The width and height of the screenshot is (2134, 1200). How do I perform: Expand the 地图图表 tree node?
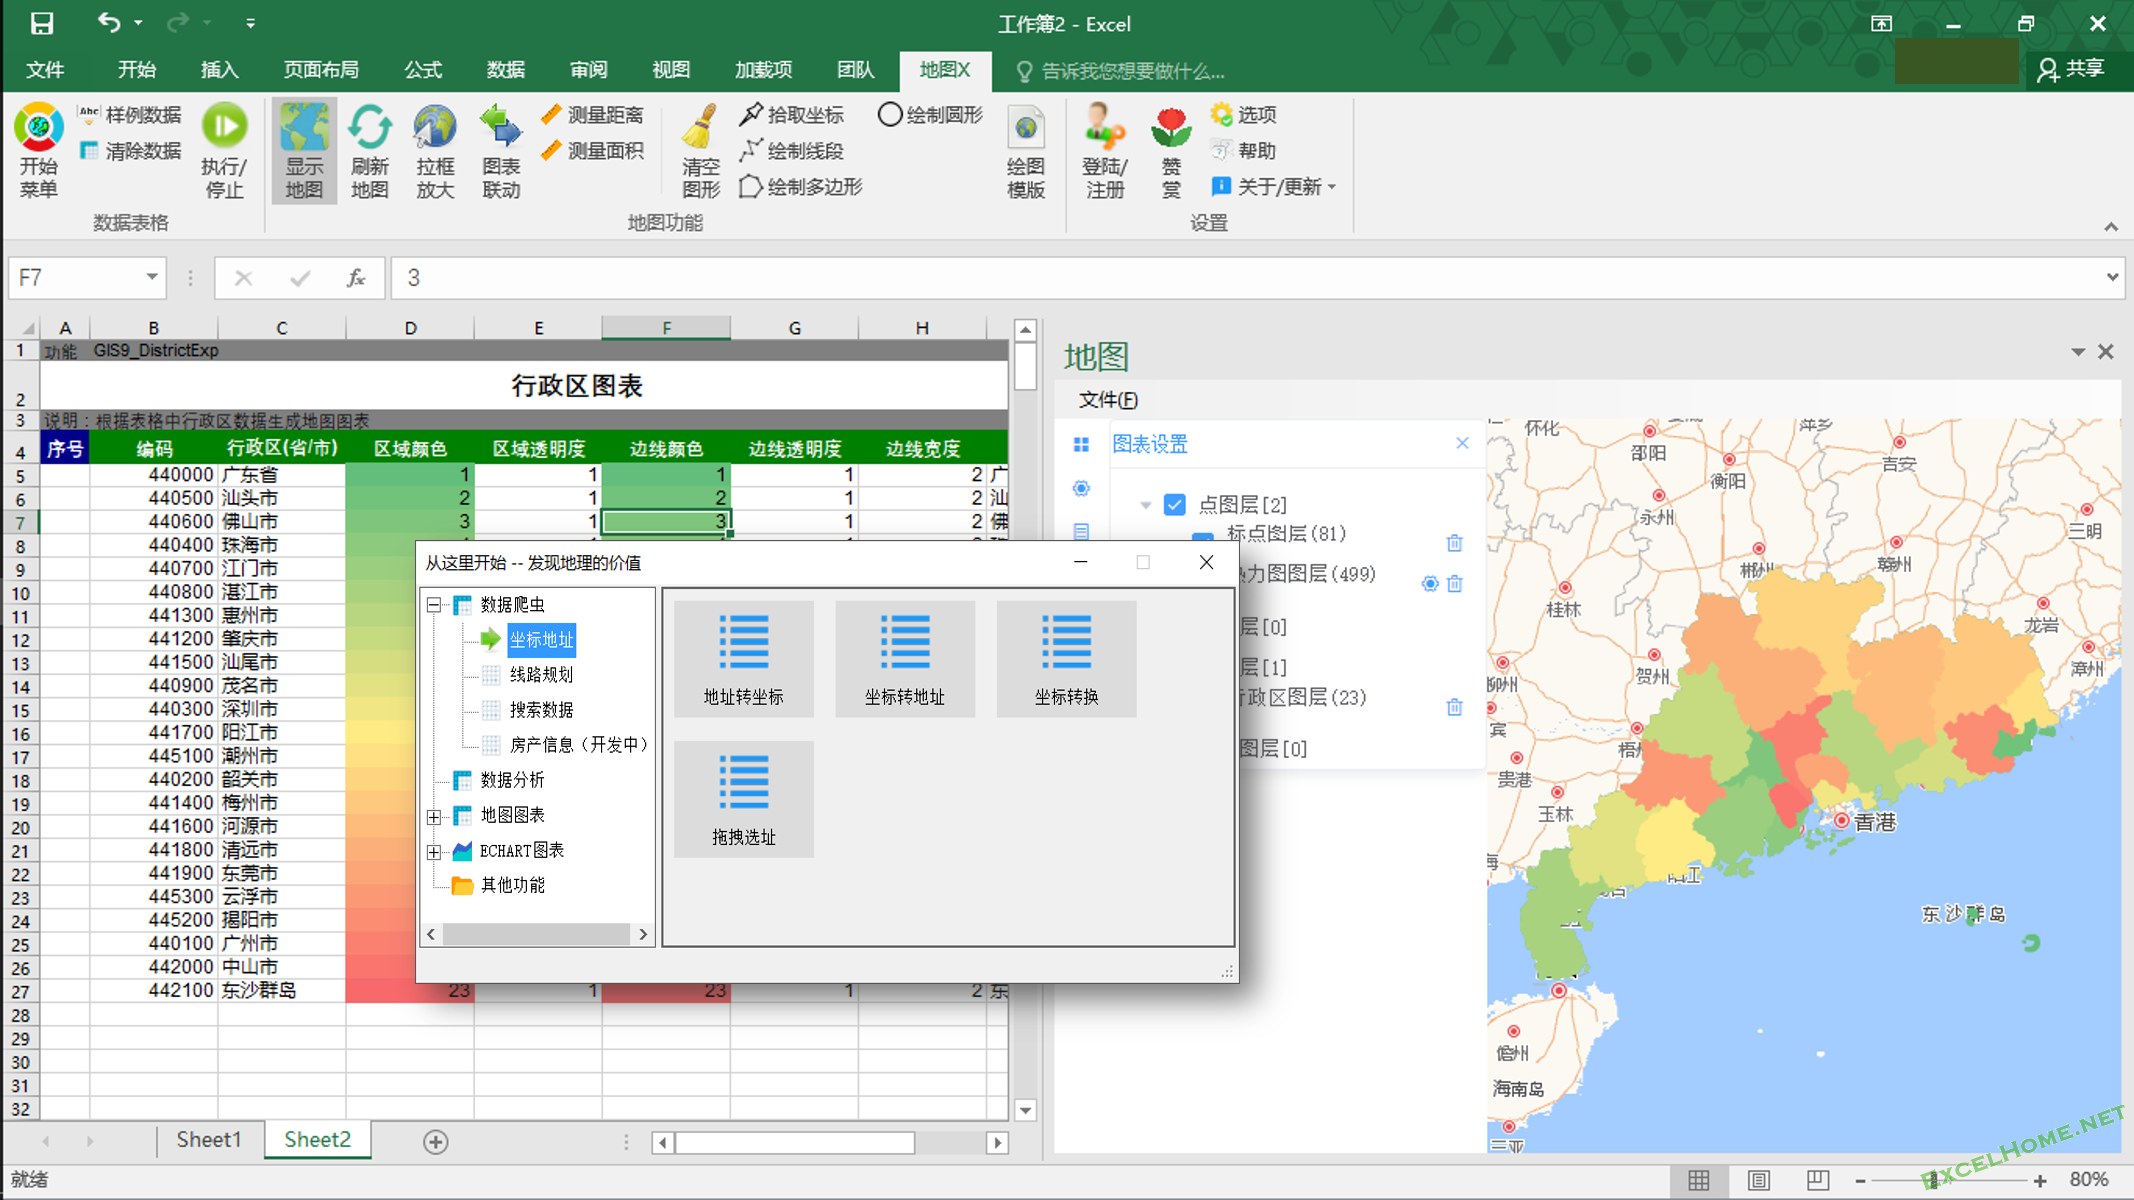tap(434, 816)
